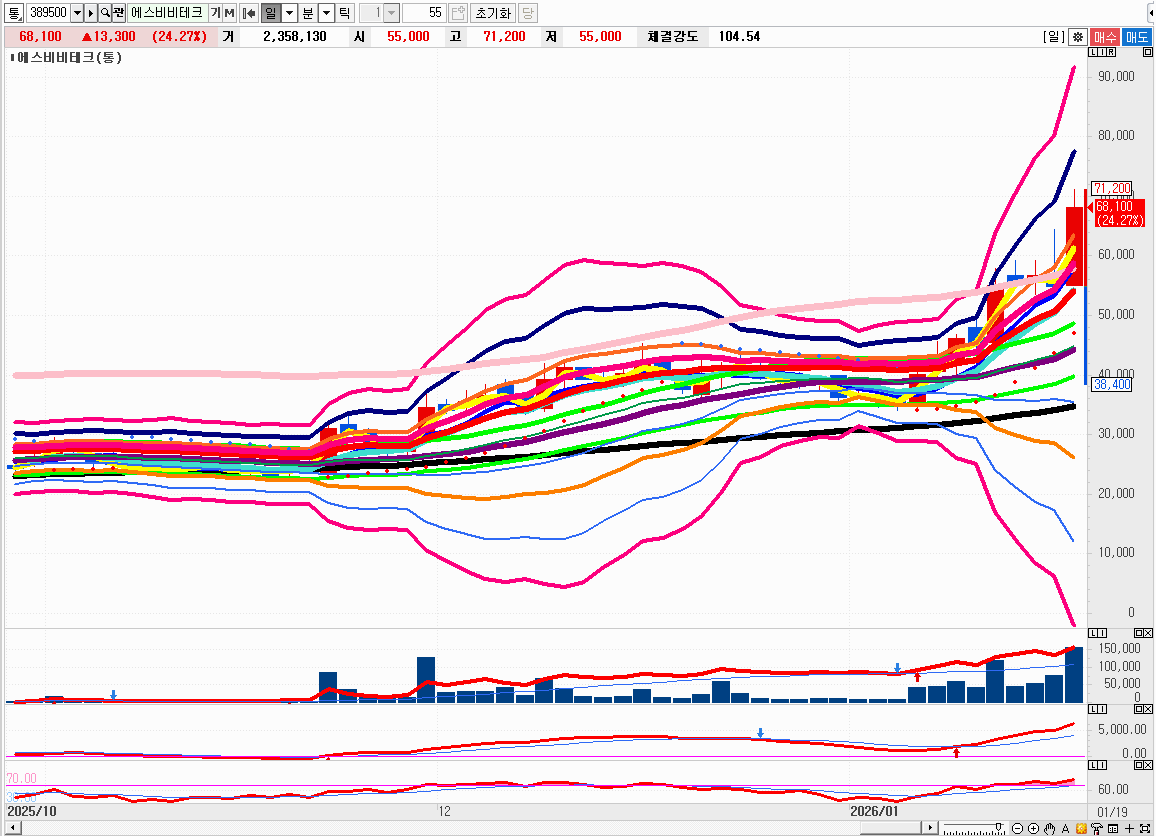Toggle the 일 daily period button
This screenshot has width=1156, height=836.
(x=270, y=13)
